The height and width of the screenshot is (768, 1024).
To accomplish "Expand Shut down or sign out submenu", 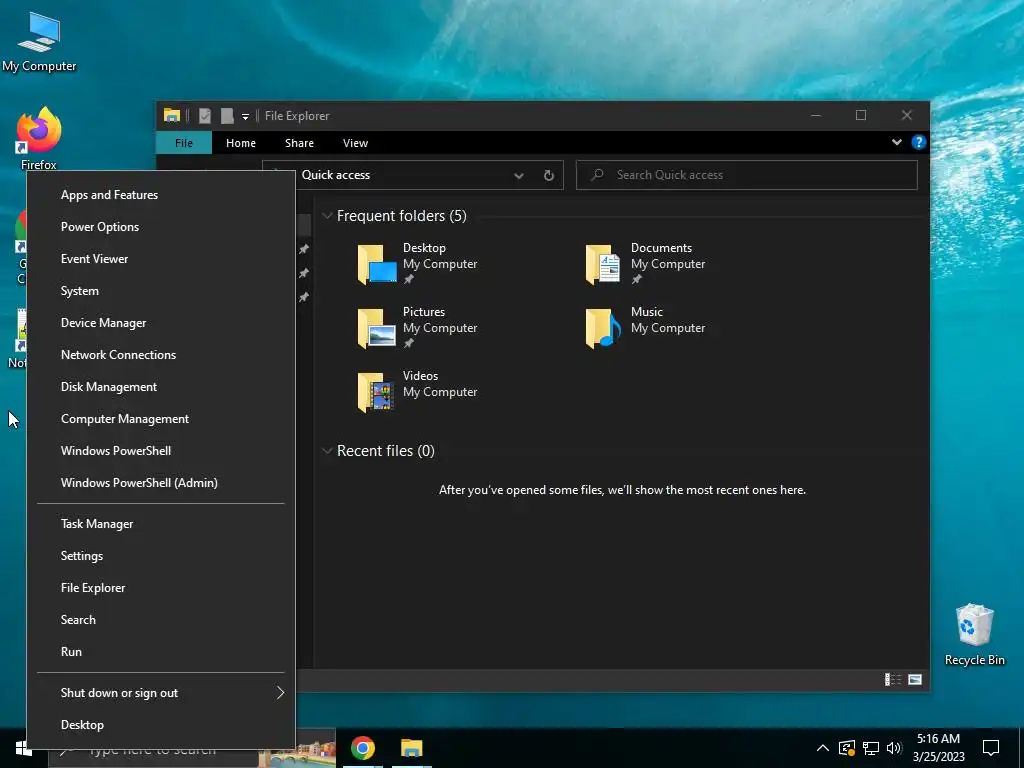I will tap(161, 693).
